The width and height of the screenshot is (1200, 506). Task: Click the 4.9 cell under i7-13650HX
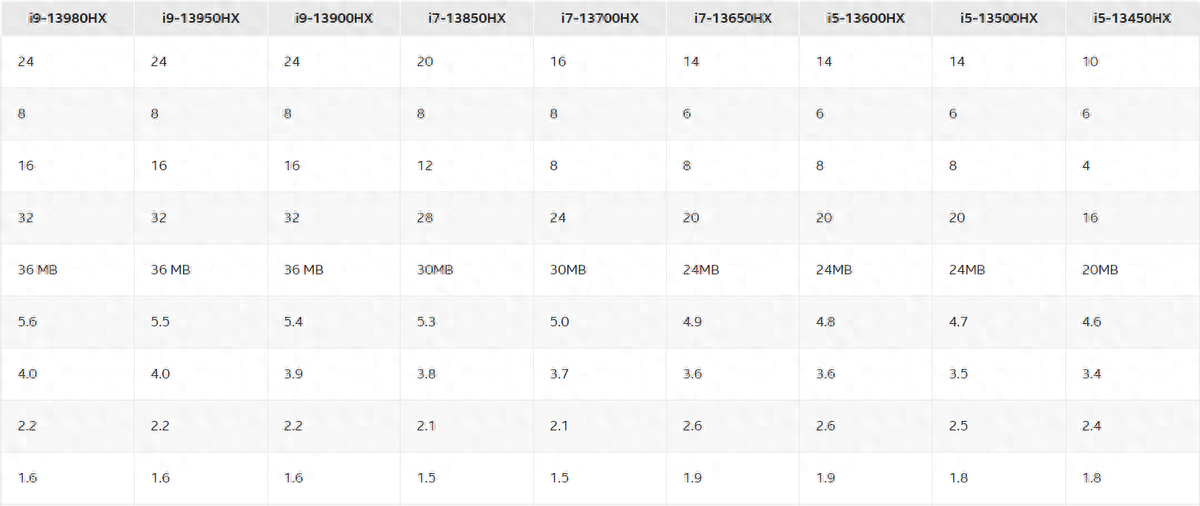[693, 322]
